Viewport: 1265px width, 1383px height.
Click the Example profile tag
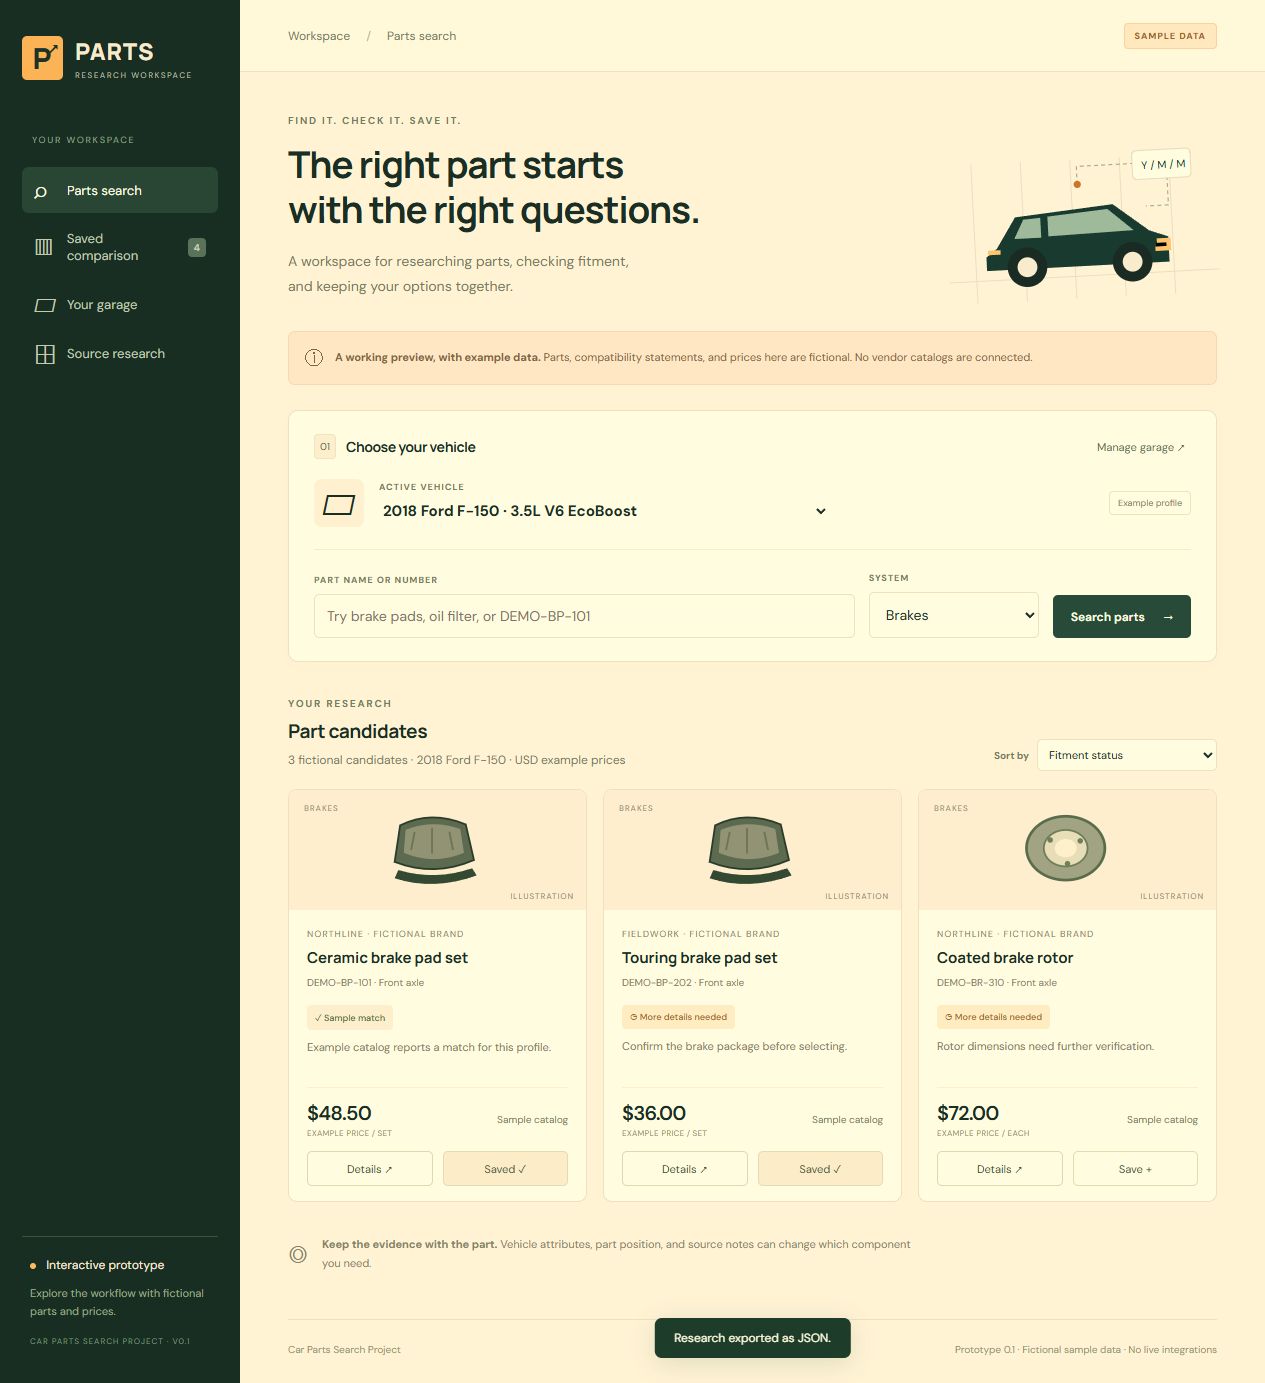click(1150, 503)
